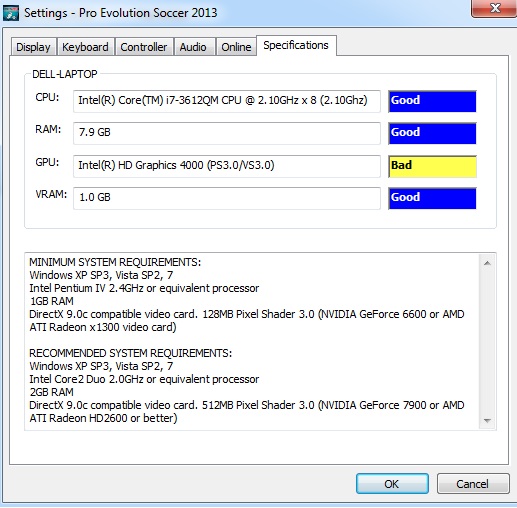Click the CPU info field

pos(227,101)
